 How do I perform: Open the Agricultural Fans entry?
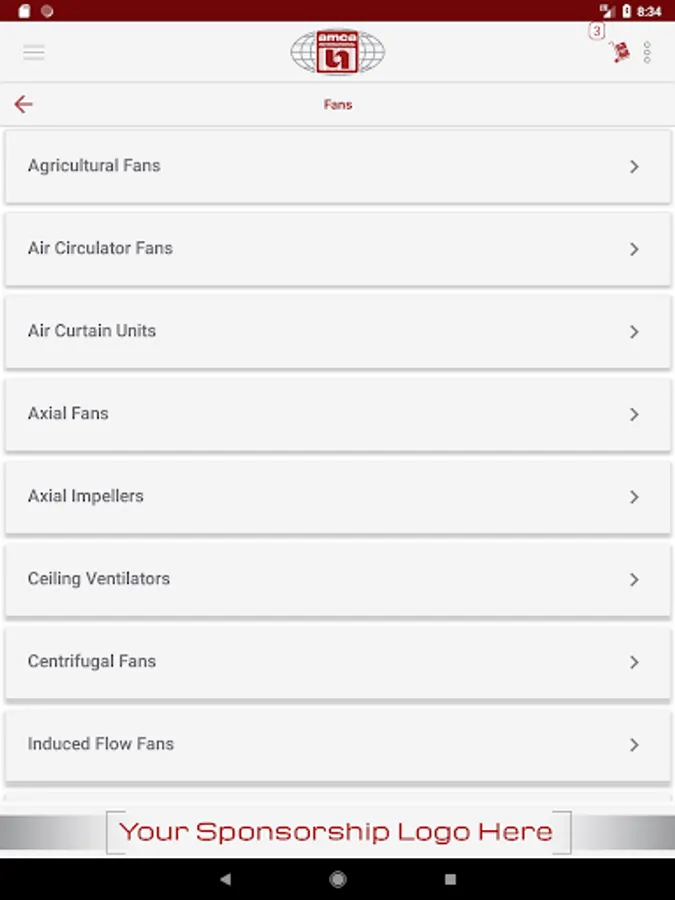point(94,166)
